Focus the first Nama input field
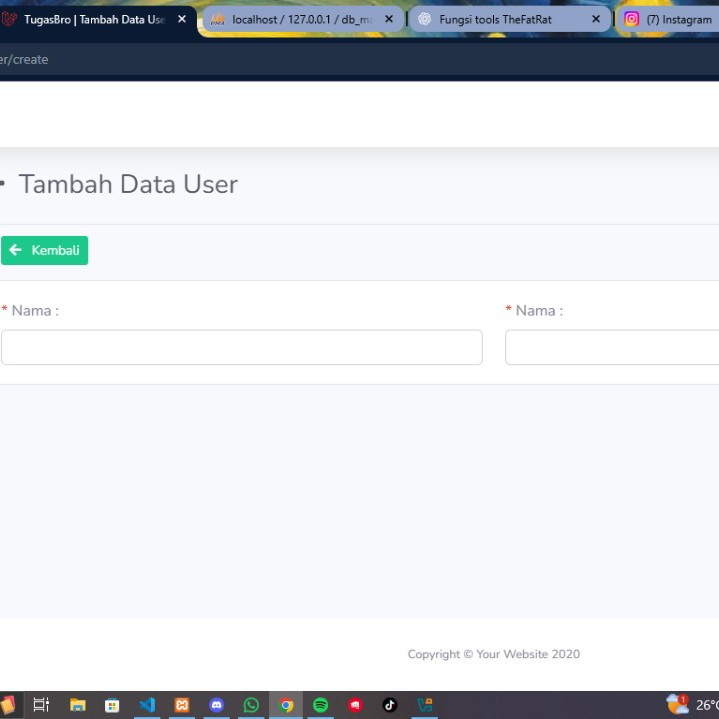Viewport: 719px width, 719px height. point(241,347)
